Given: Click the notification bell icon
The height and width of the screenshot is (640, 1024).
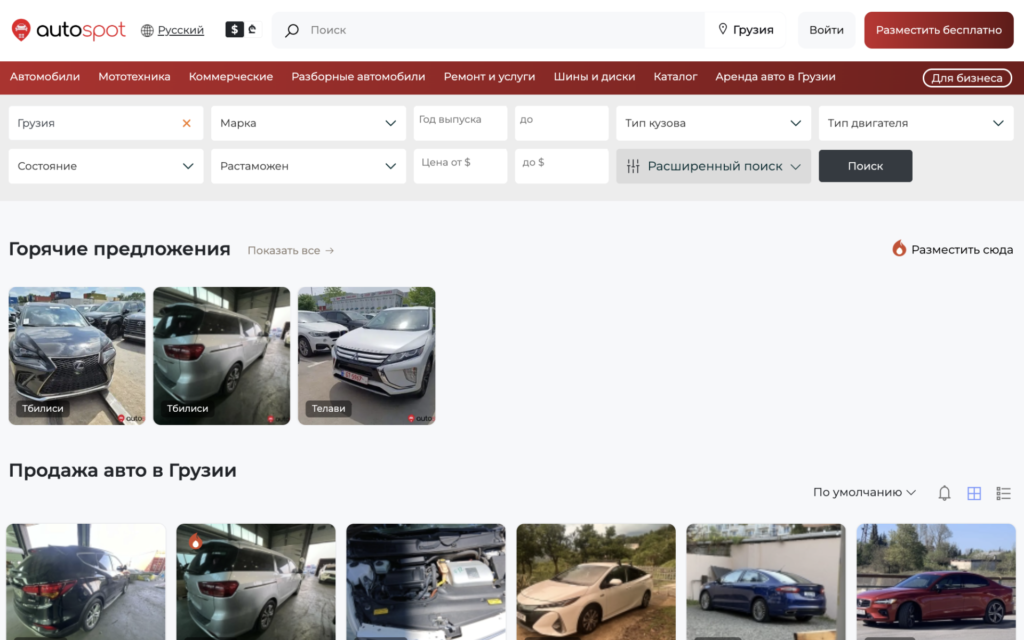Looking at the screenshot, I should pyautogui.click(x=944, y=493).
